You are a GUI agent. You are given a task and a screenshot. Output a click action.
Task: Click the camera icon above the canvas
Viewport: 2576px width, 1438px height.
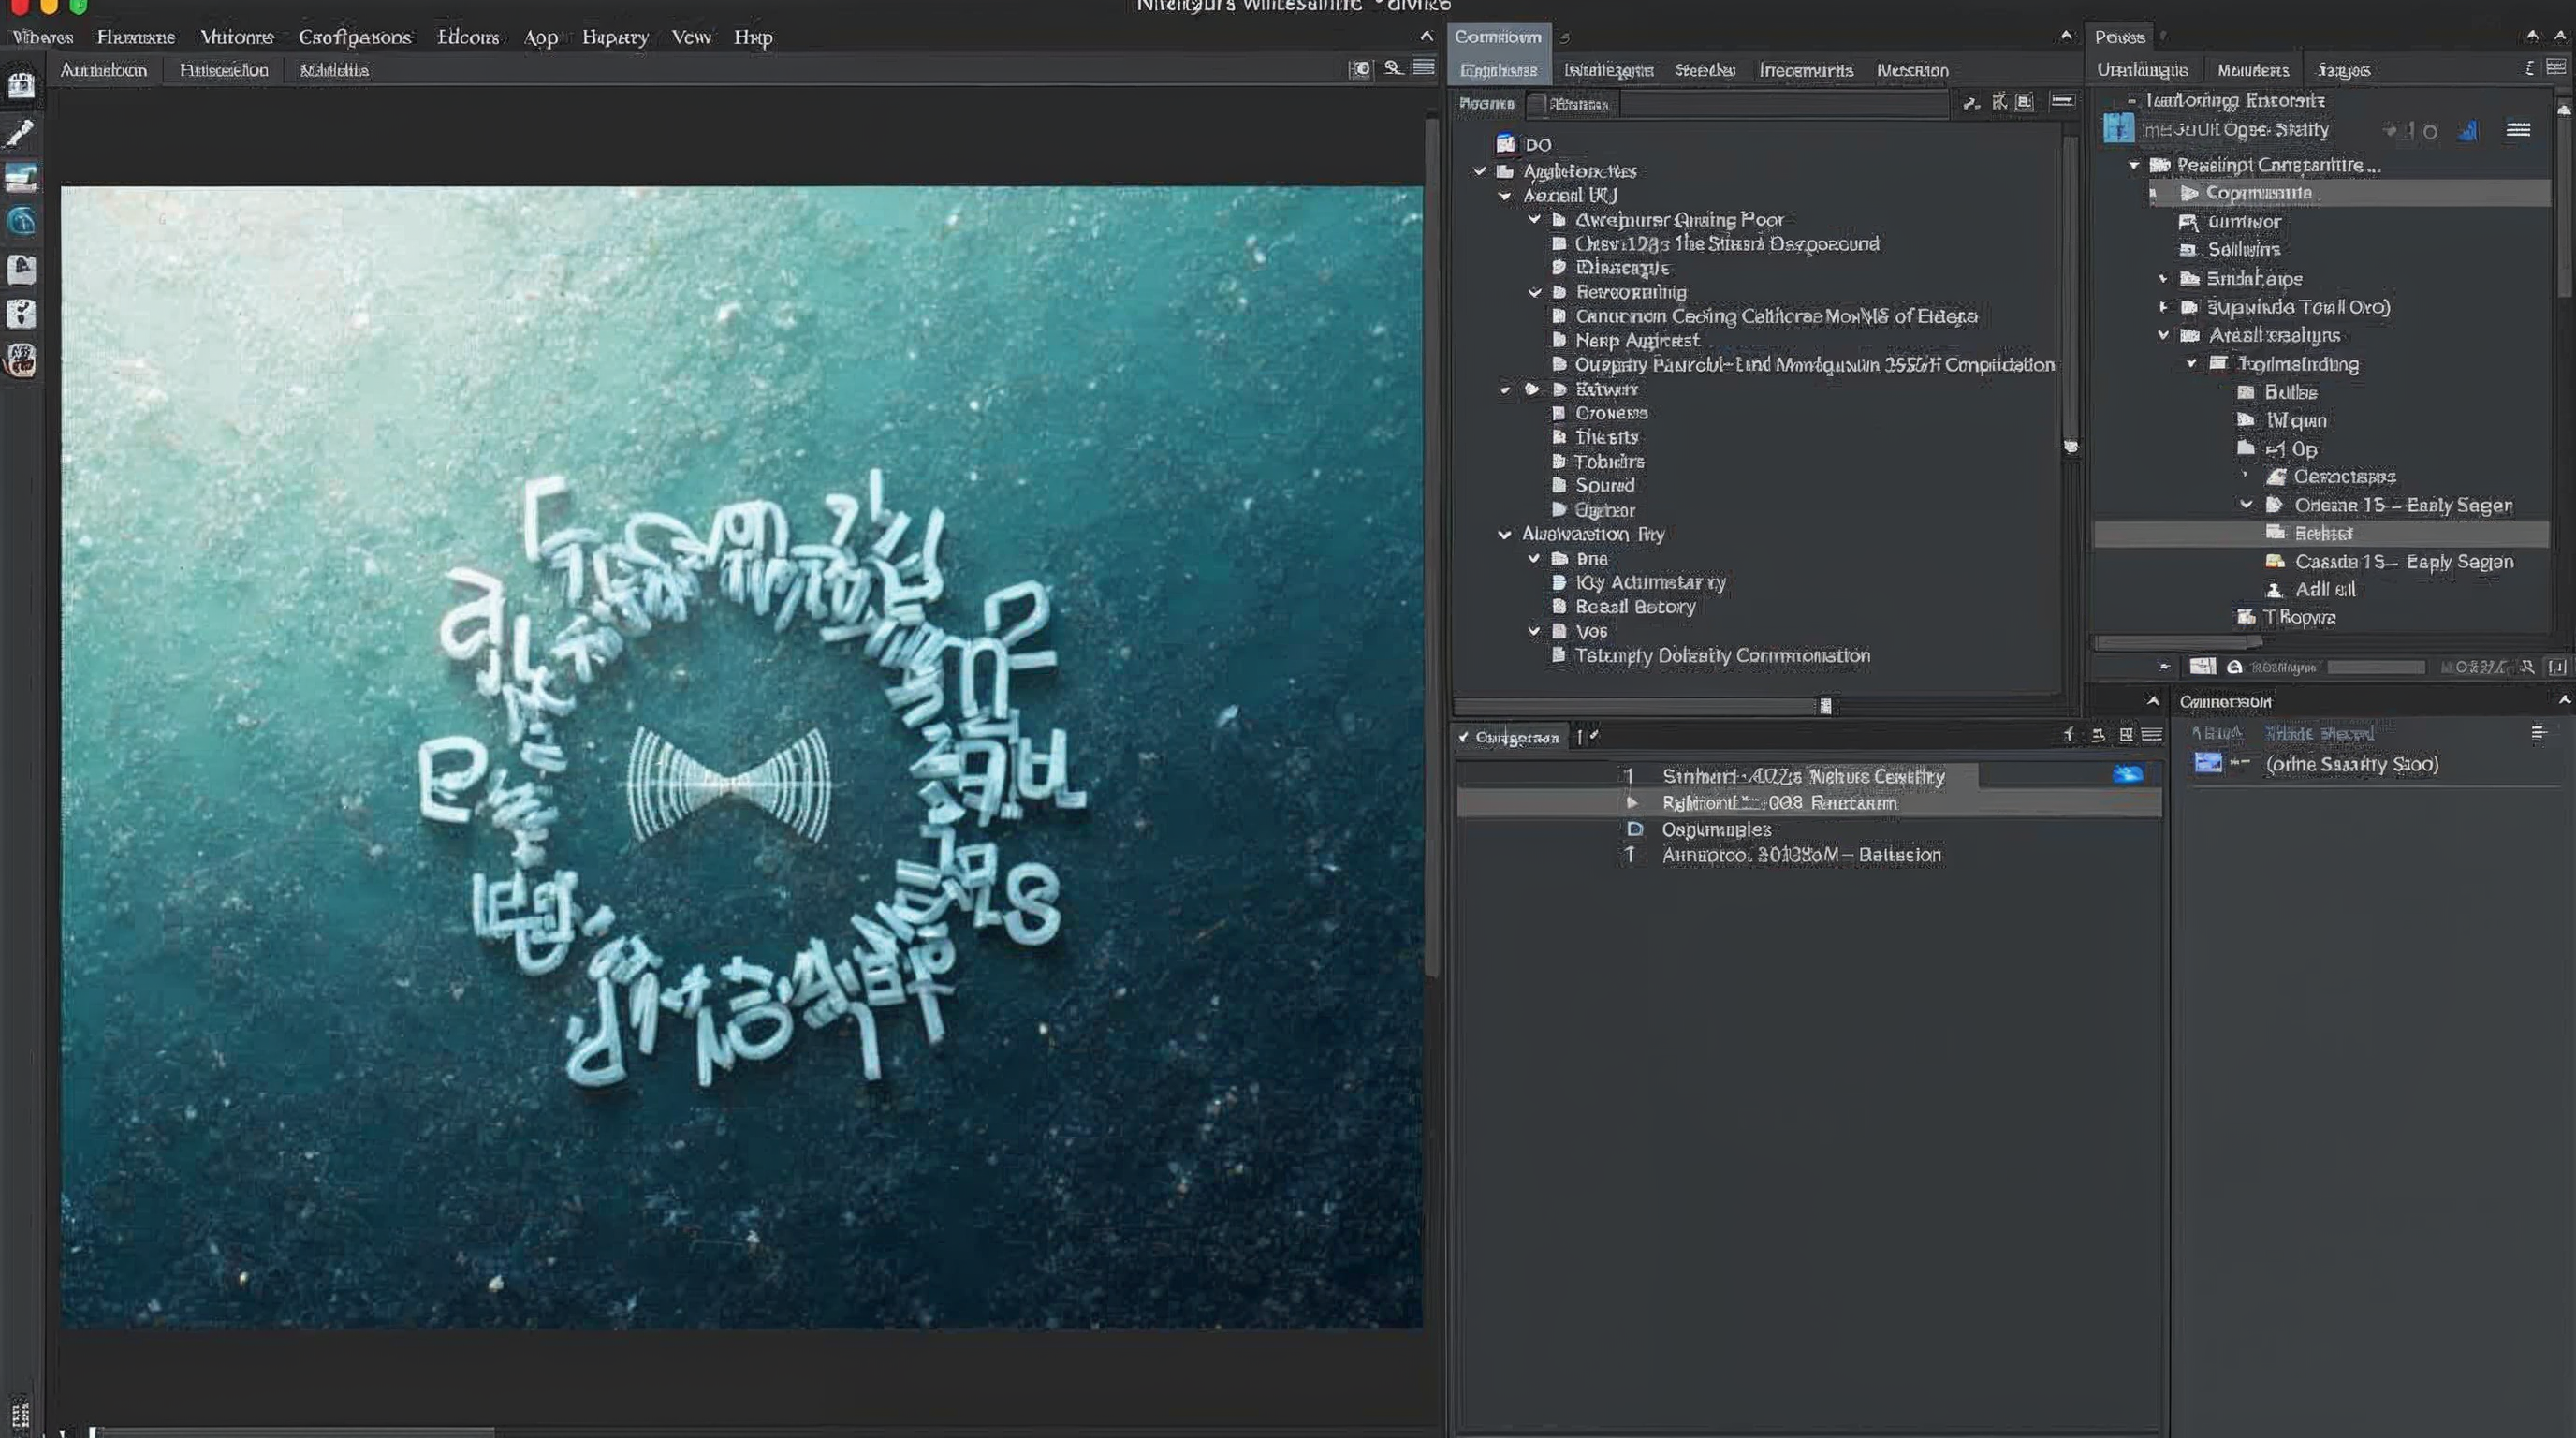pyautogui.click(x=1360, y=69)
